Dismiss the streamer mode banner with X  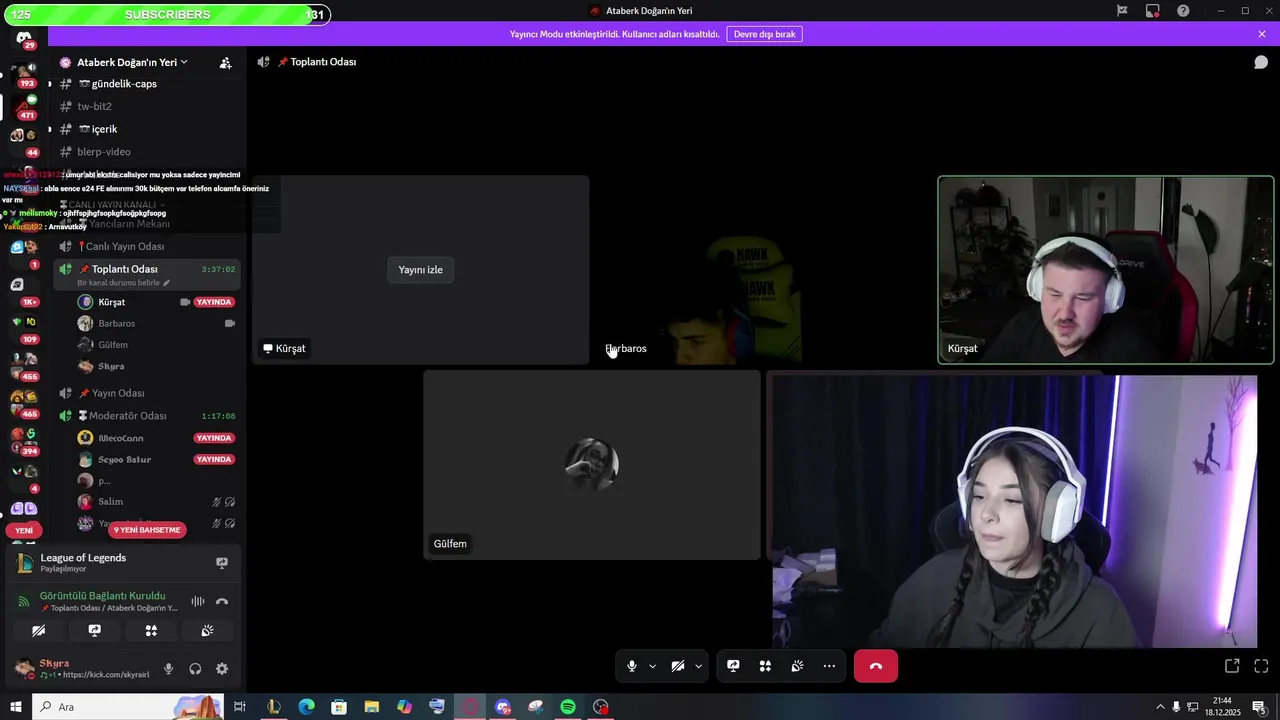click(1262, 34)
